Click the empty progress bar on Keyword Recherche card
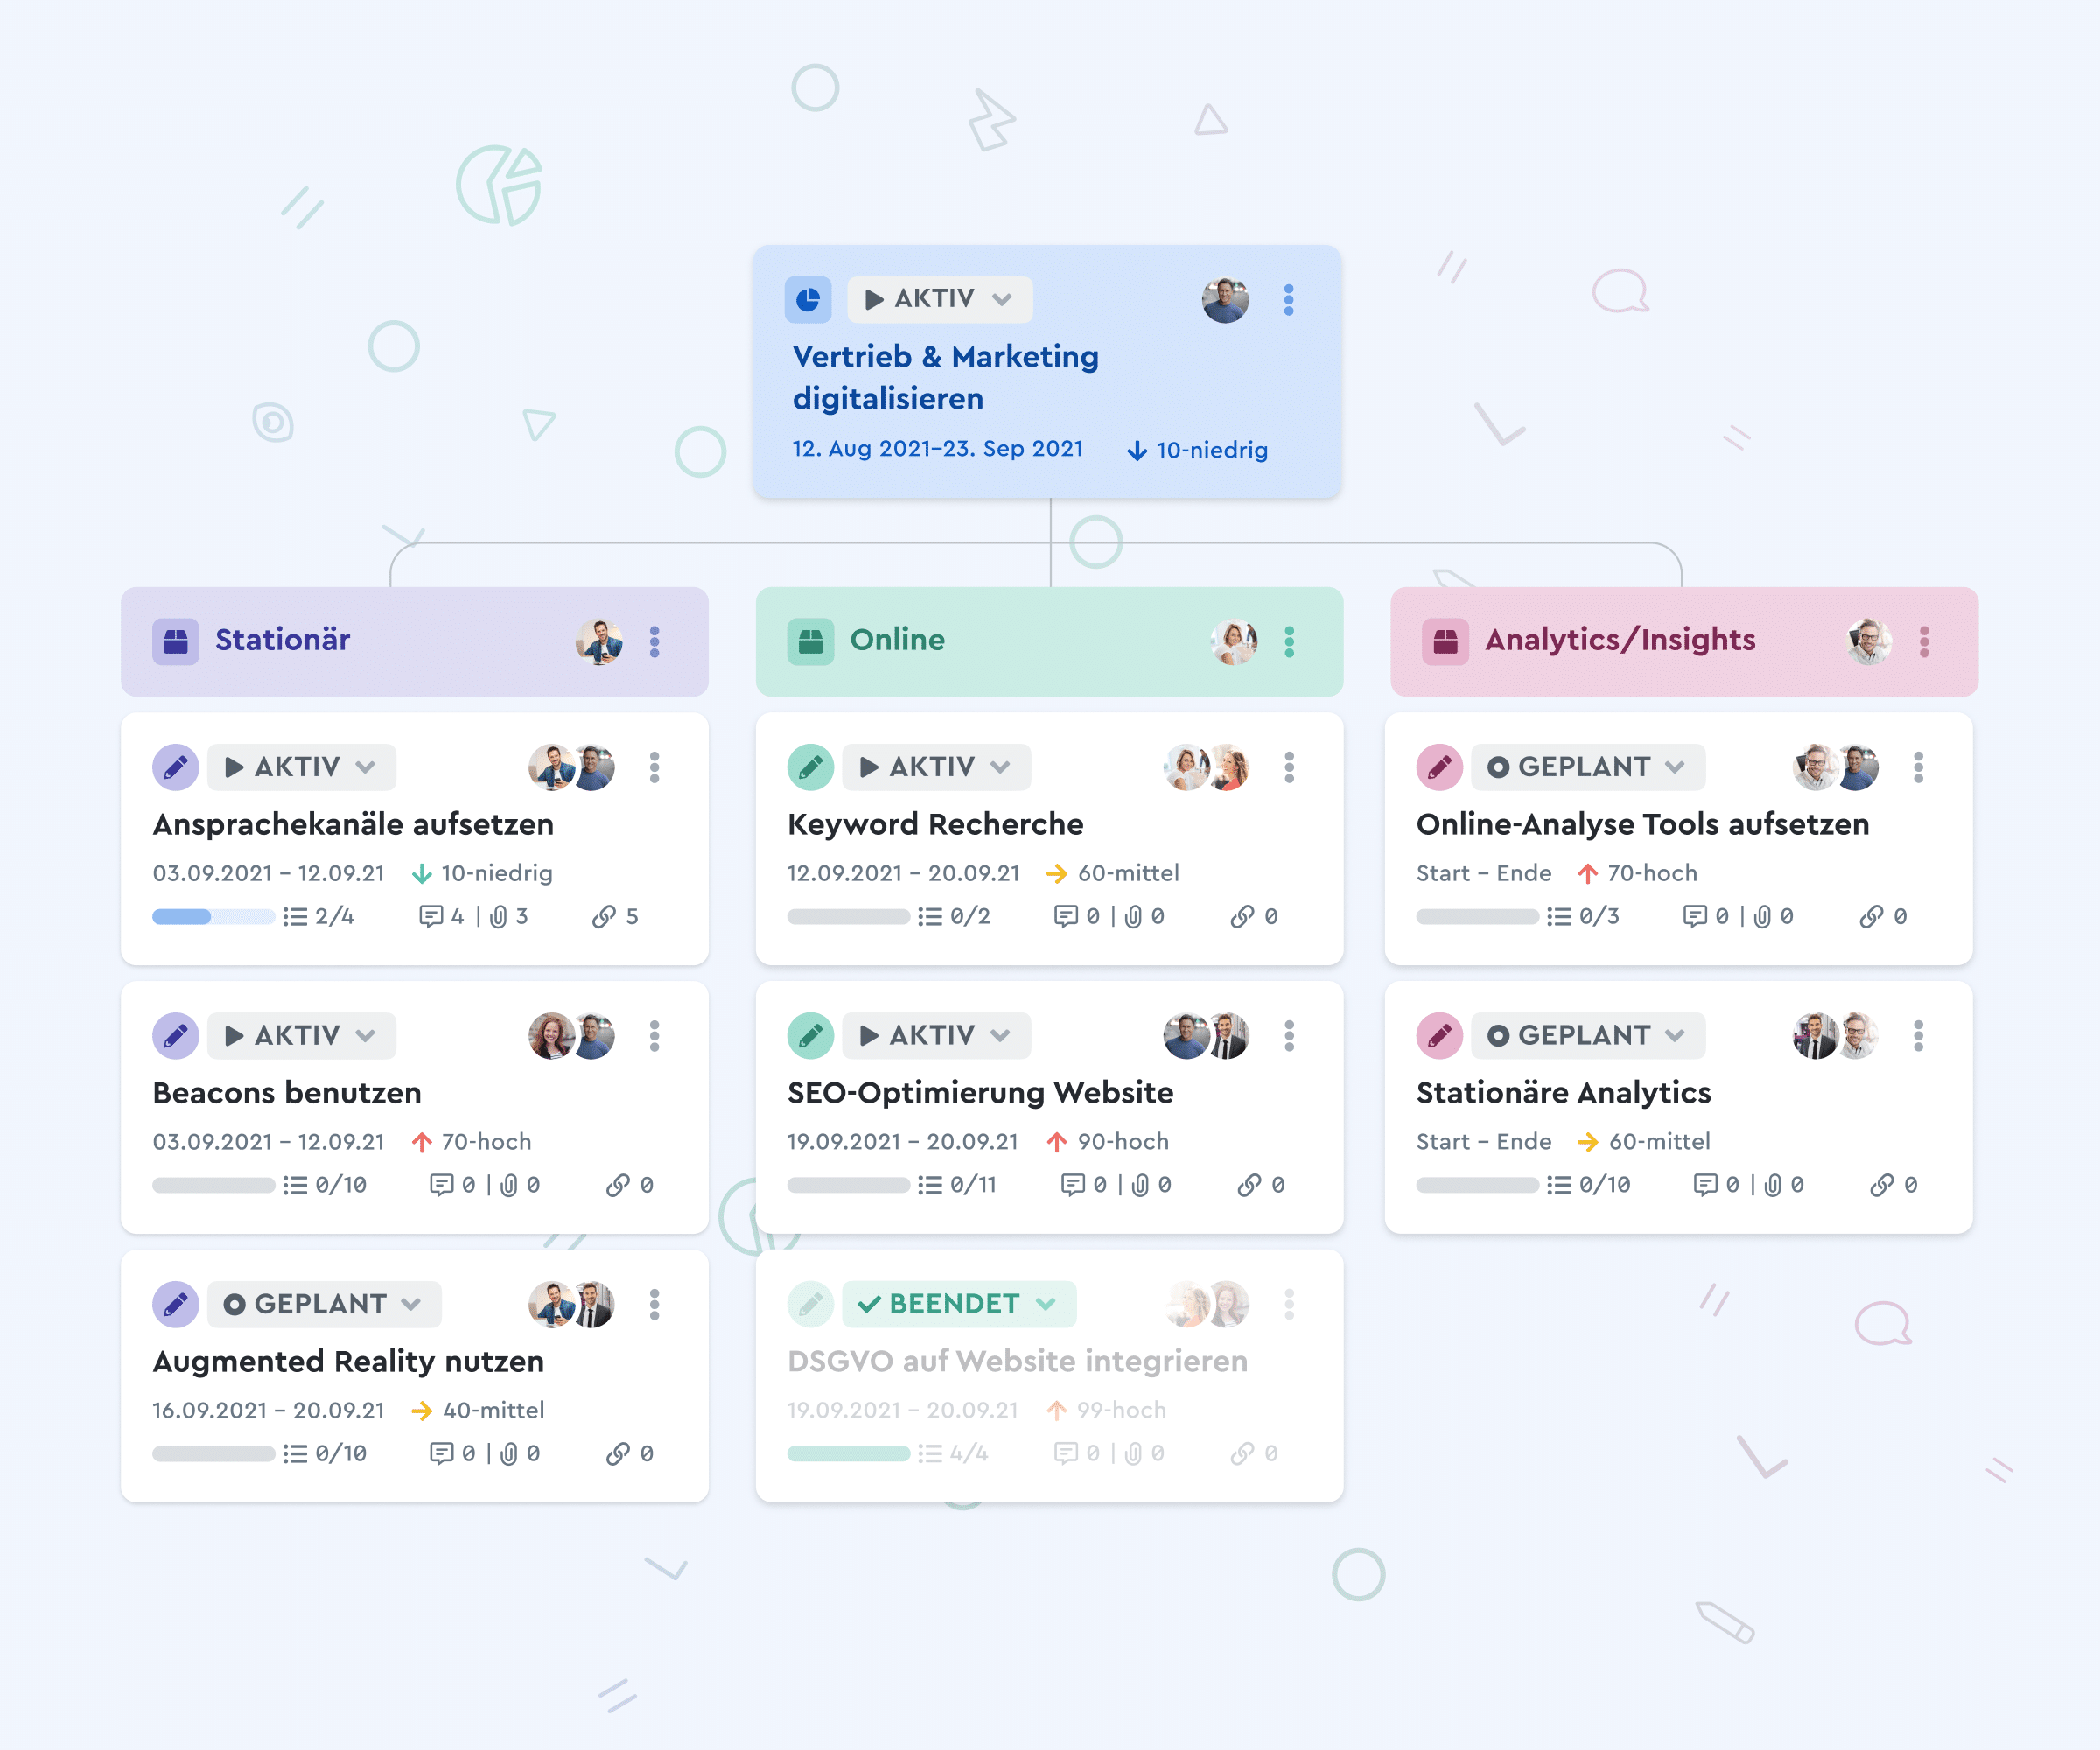The image size is (2100, 1750). (x=848, y=917)
